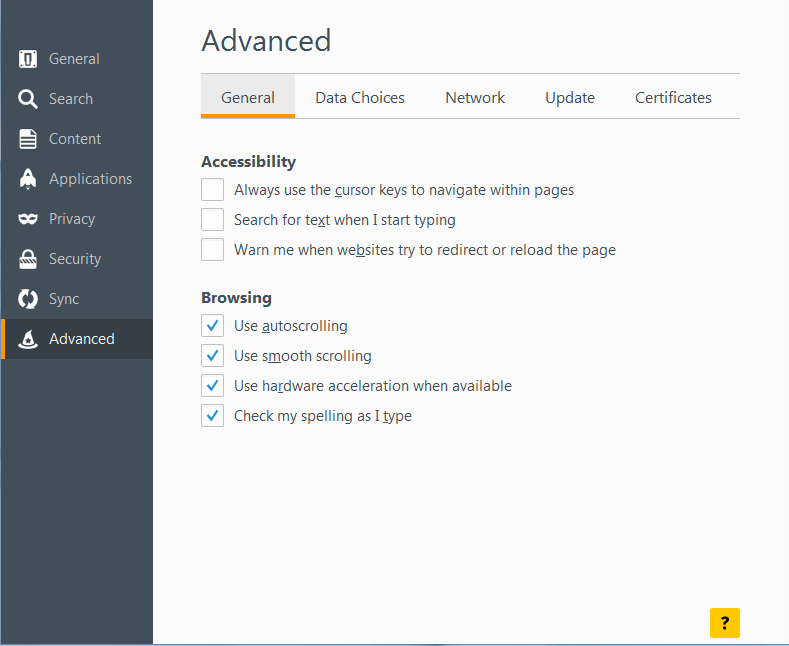
Task: Click 'Search for text when I start typing' label
Action: coord(344,220)
